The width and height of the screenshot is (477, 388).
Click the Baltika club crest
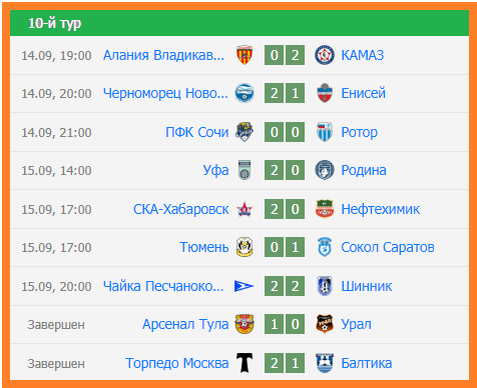pos(324,363)
